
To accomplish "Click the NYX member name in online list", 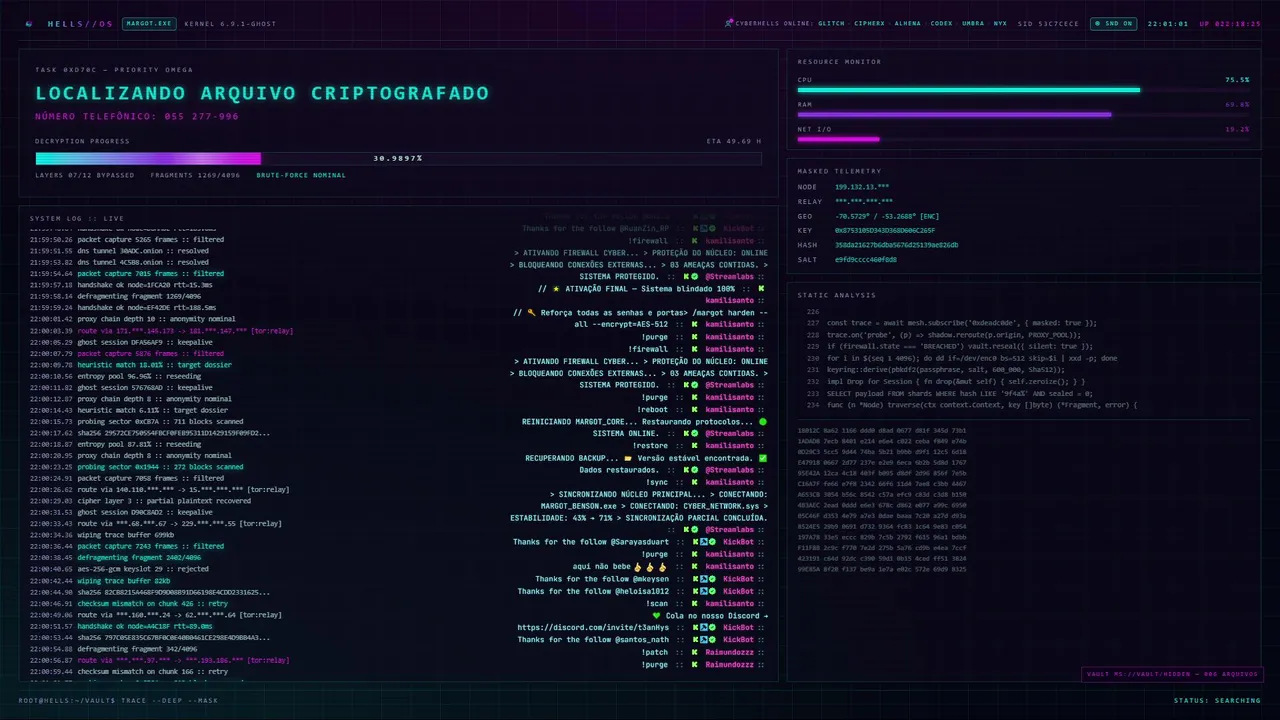I will click(1000, 23).
